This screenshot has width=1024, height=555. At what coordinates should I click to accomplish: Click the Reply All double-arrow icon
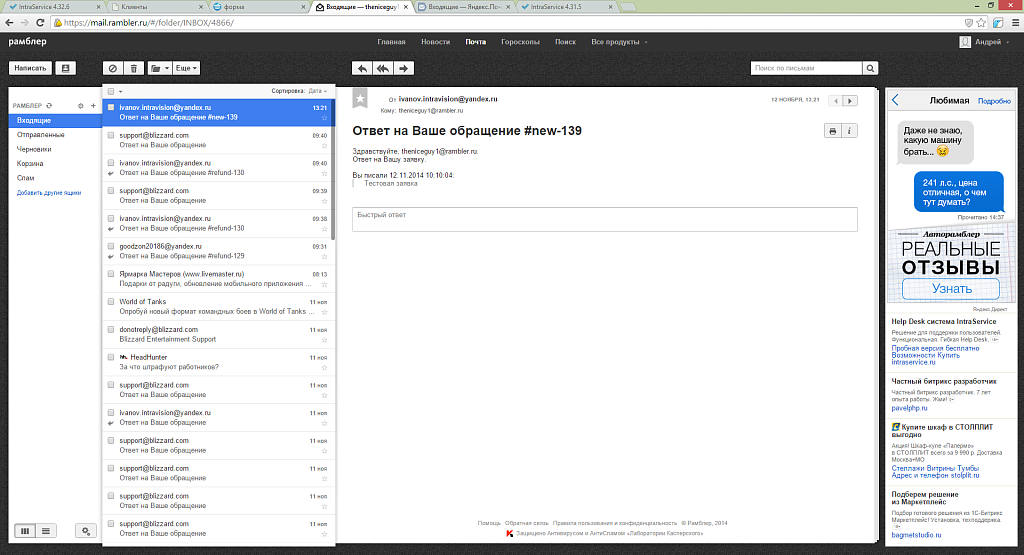coord(383,68)
